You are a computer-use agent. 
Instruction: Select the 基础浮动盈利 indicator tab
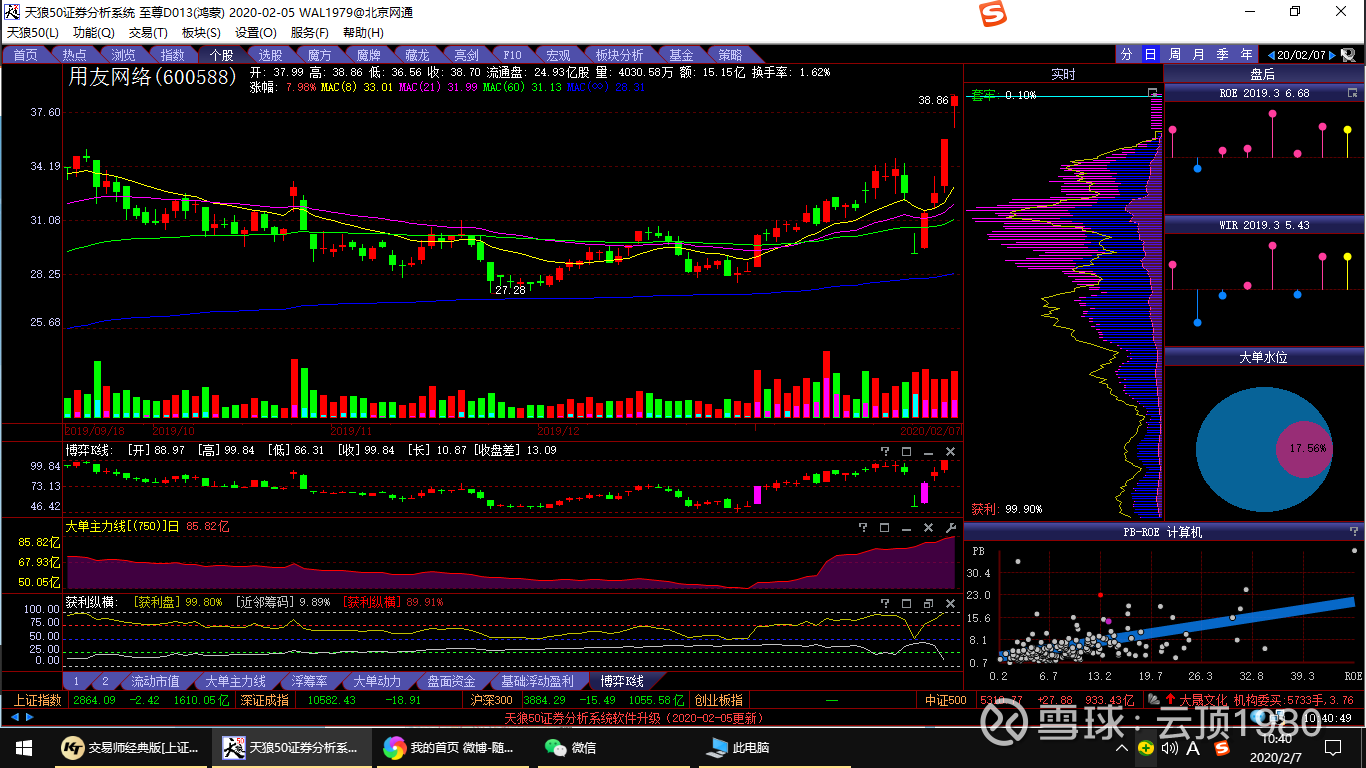pyautogui.click(x=537, y=681)
